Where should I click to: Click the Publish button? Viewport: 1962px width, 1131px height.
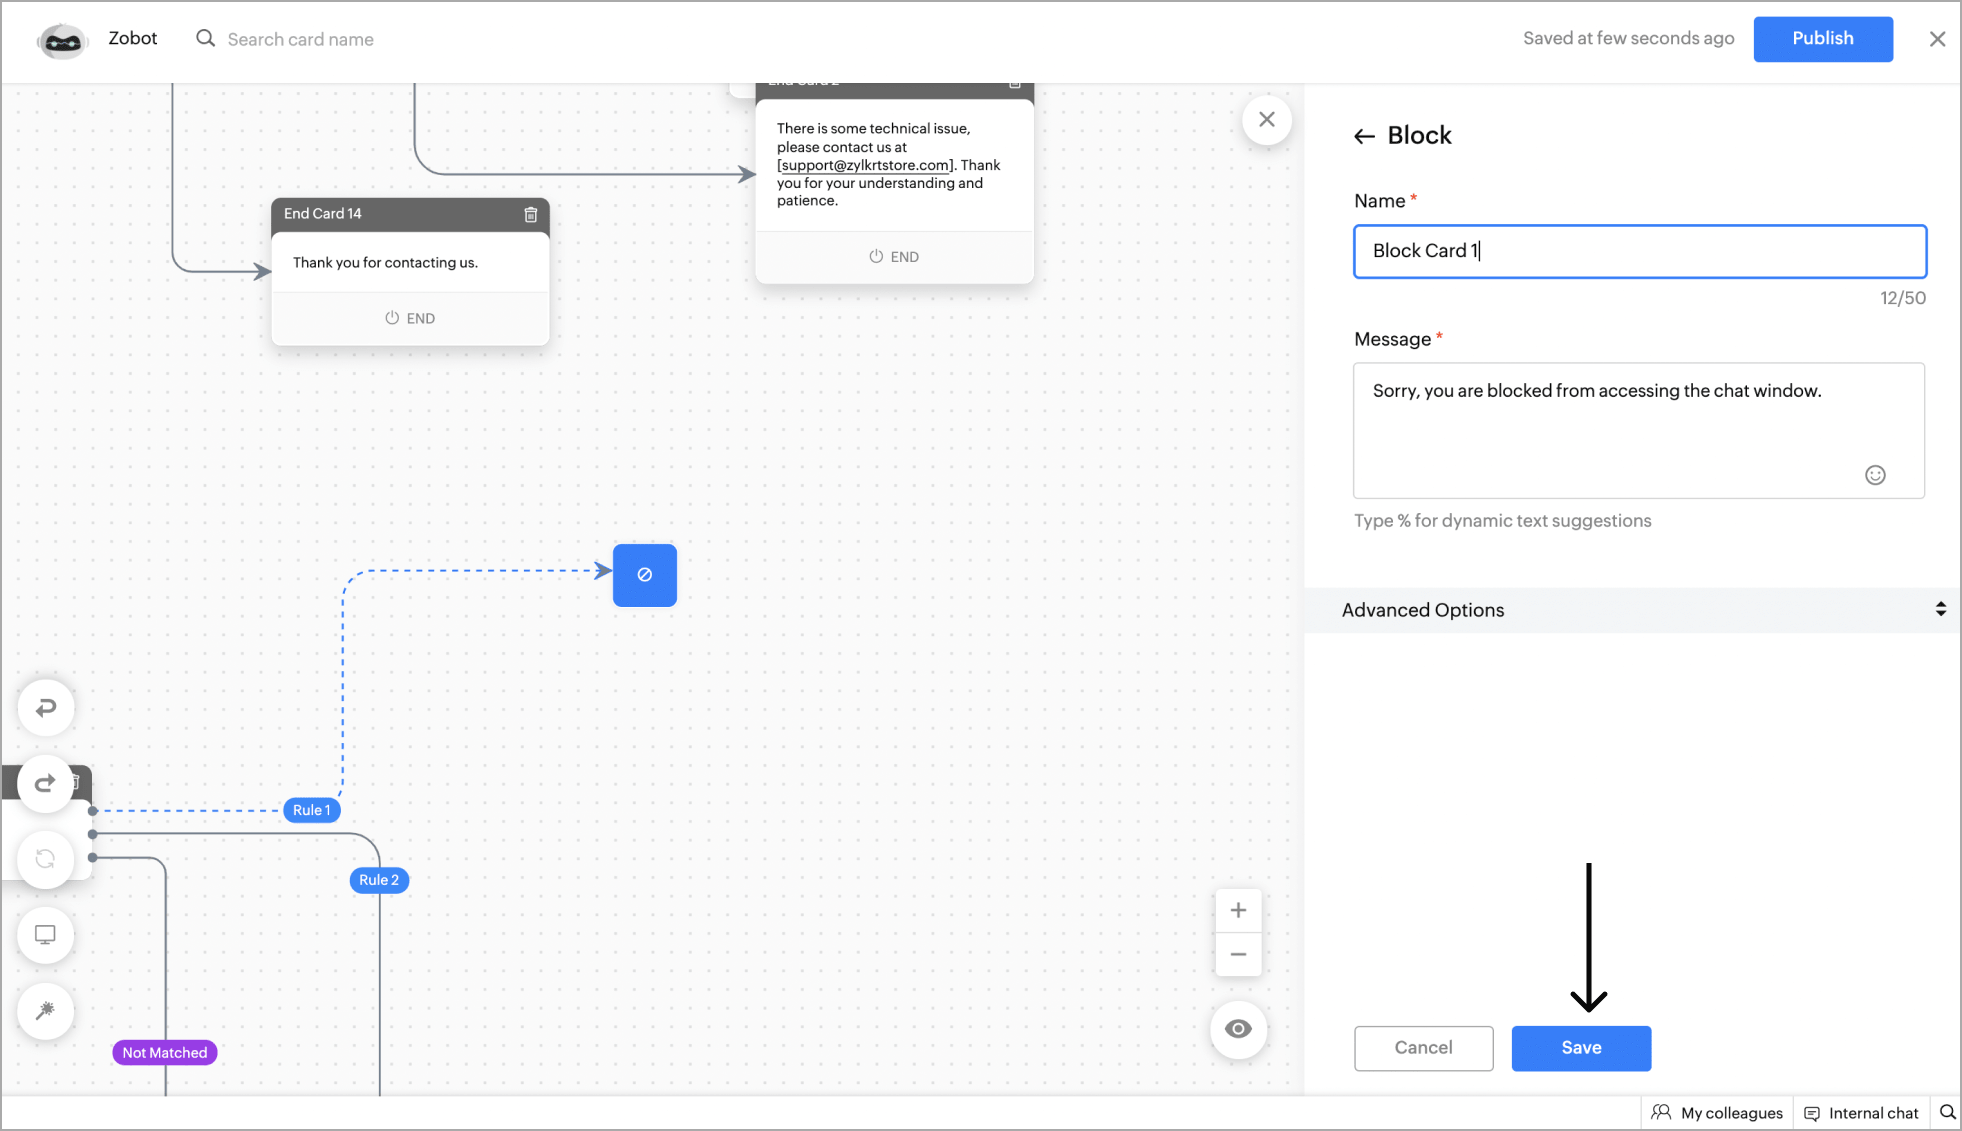coord(1822,39)
